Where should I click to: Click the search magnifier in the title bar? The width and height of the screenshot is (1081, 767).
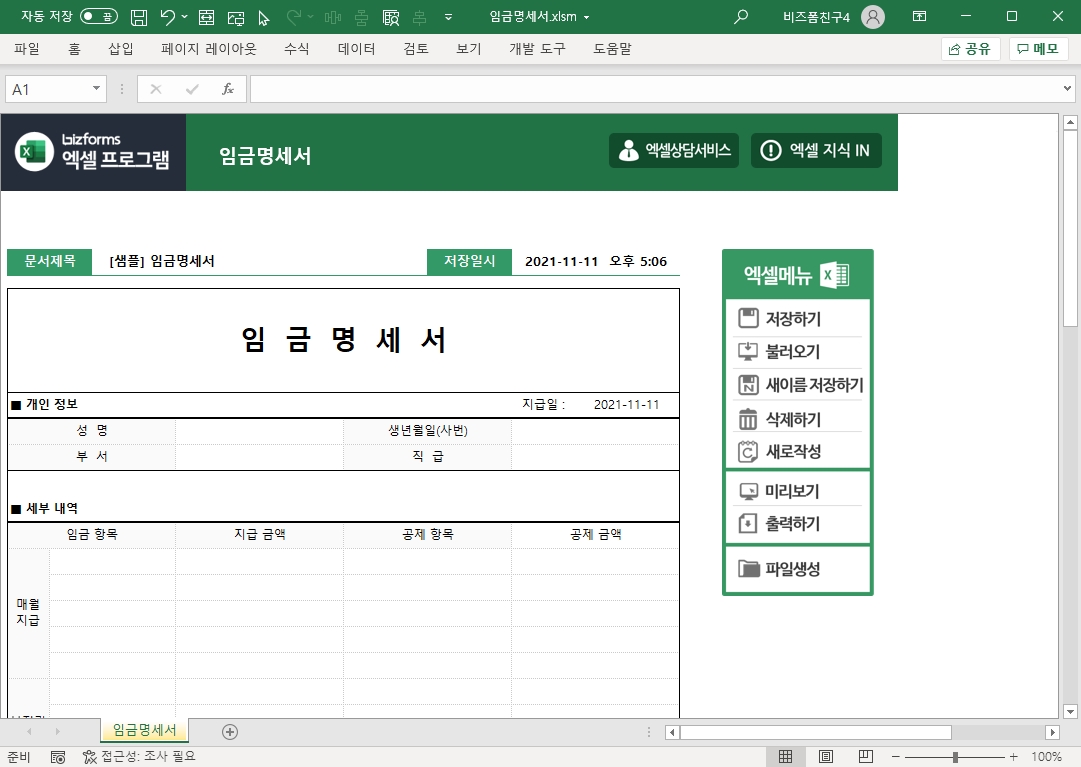[741, 17]
